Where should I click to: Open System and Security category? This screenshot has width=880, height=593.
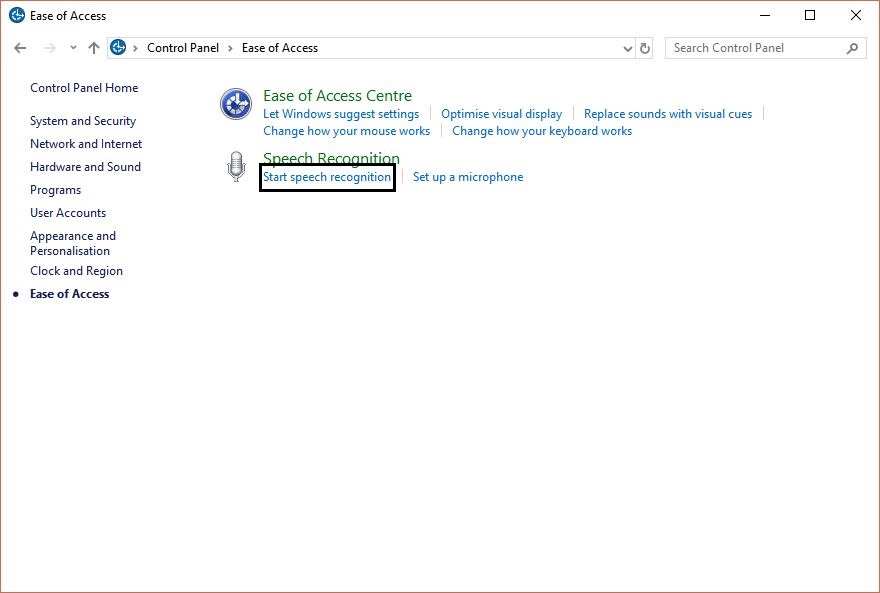(83, 121)
